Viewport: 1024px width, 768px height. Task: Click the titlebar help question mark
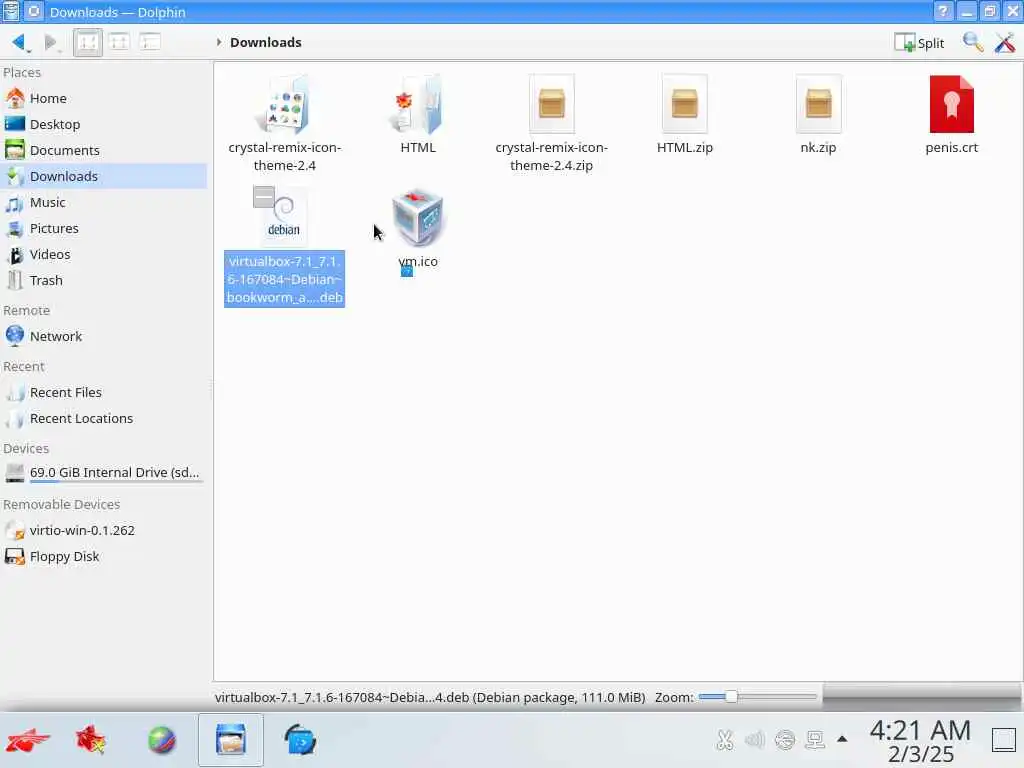pos(943,12)
